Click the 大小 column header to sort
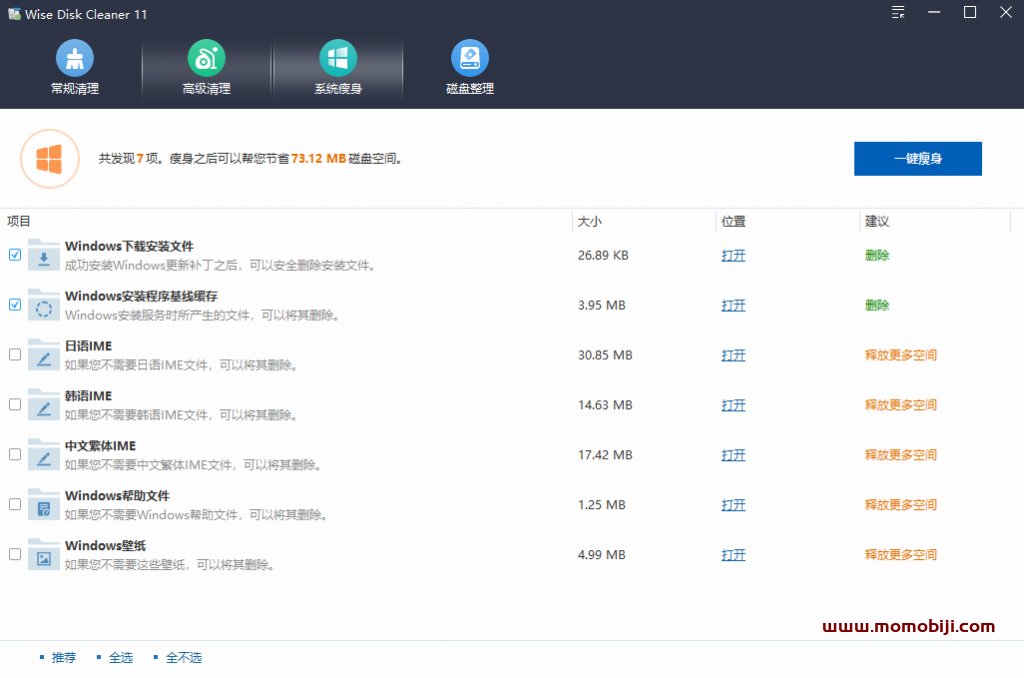 588,221
